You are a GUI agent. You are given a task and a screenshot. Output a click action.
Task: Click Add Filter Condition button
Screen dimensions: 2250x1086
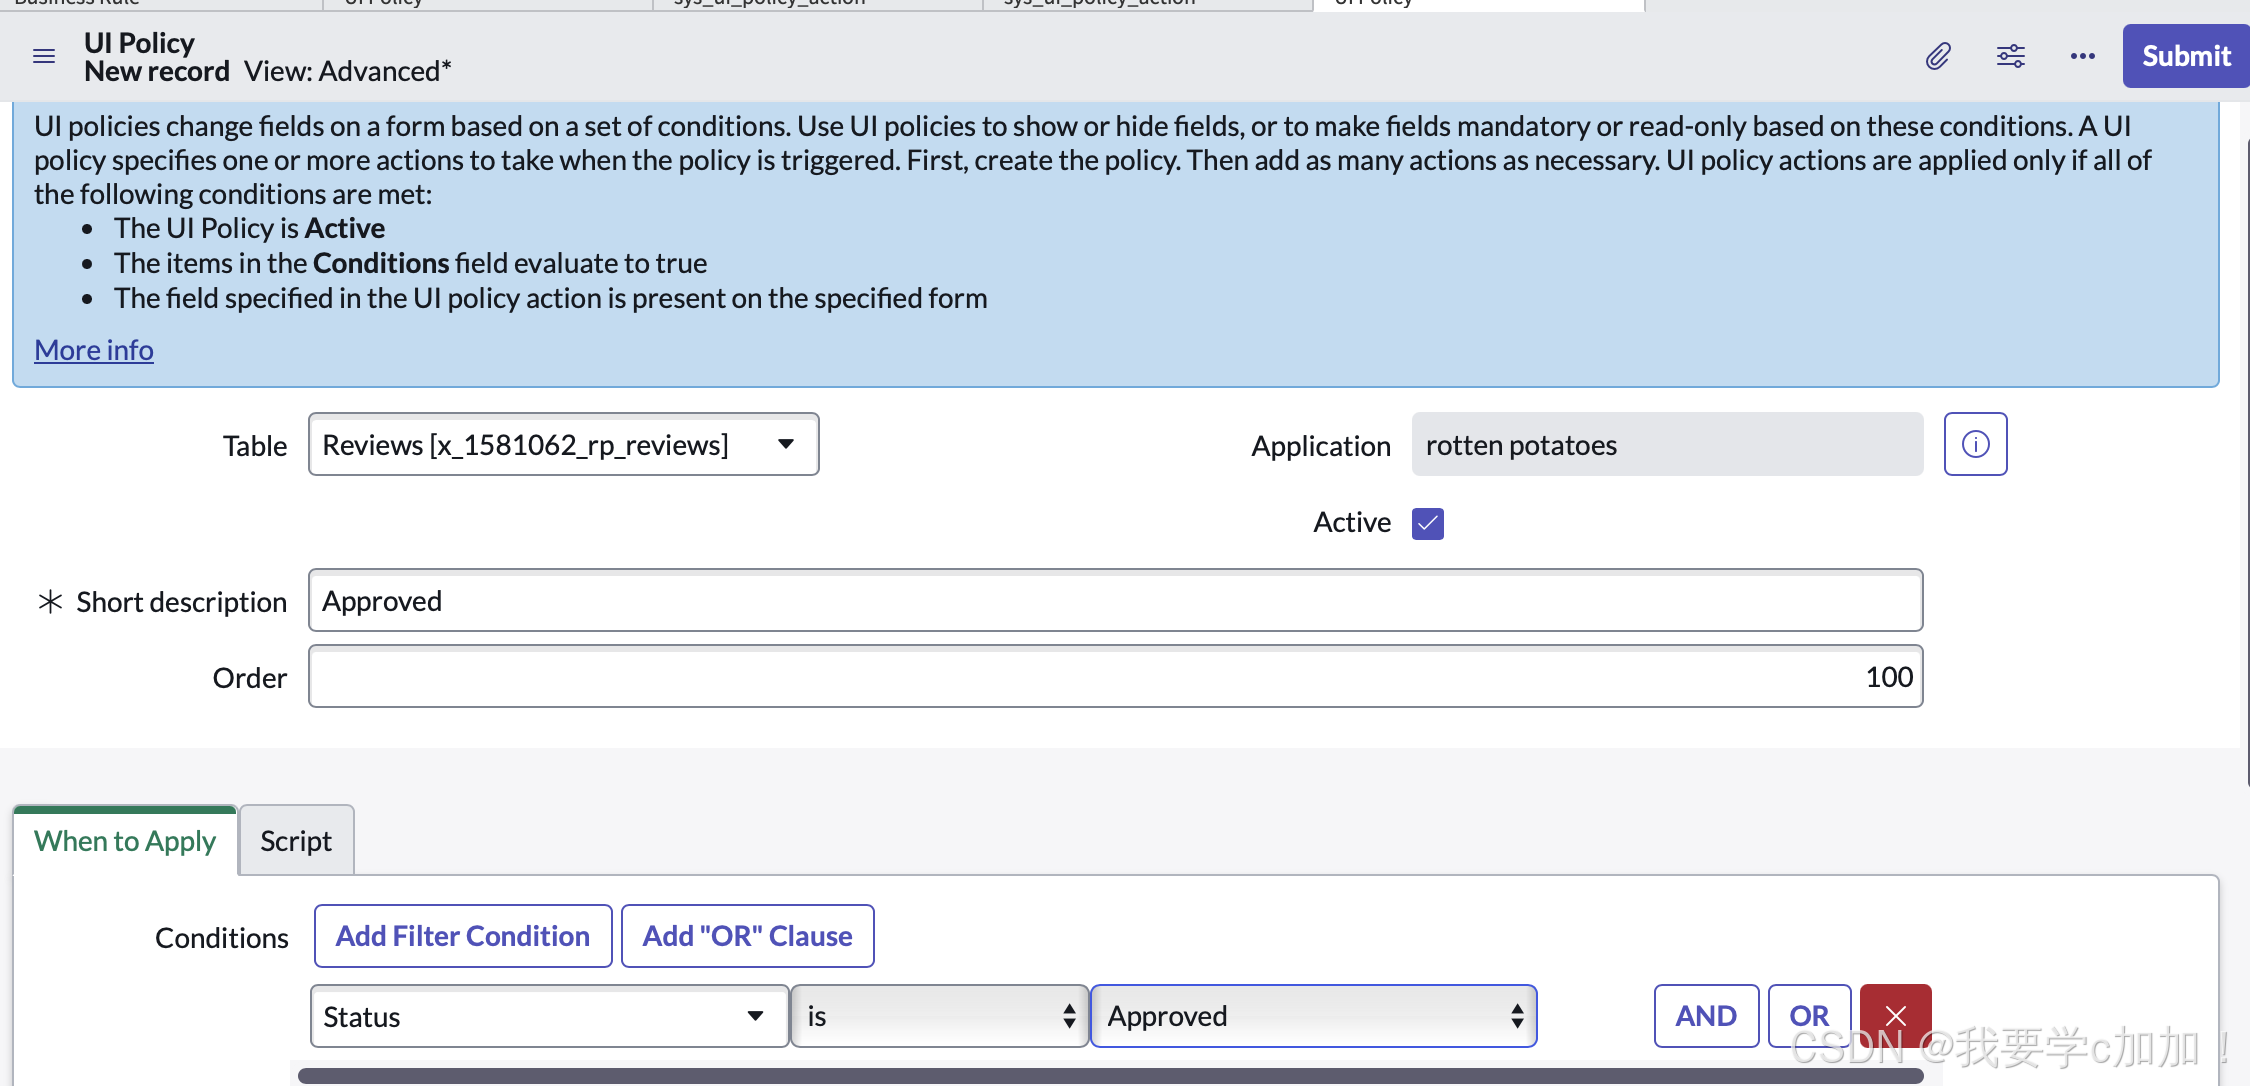463,936
